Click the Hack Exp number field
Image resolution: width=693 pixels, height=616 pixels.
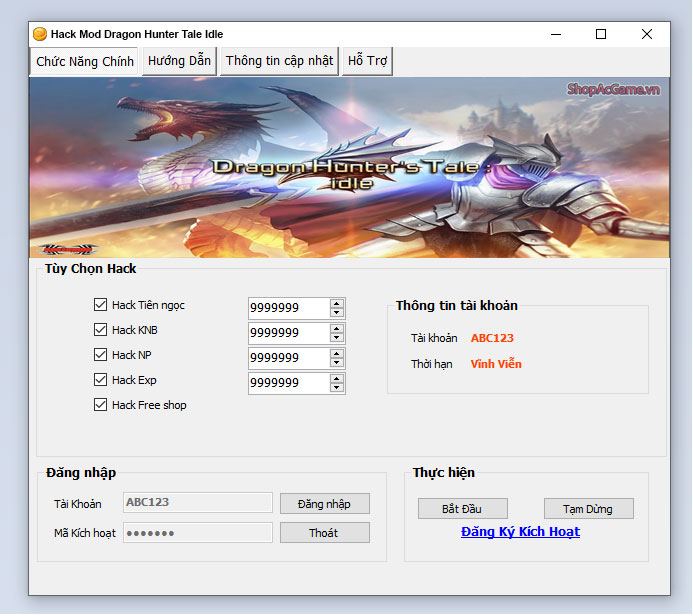(x=289, y=383)
